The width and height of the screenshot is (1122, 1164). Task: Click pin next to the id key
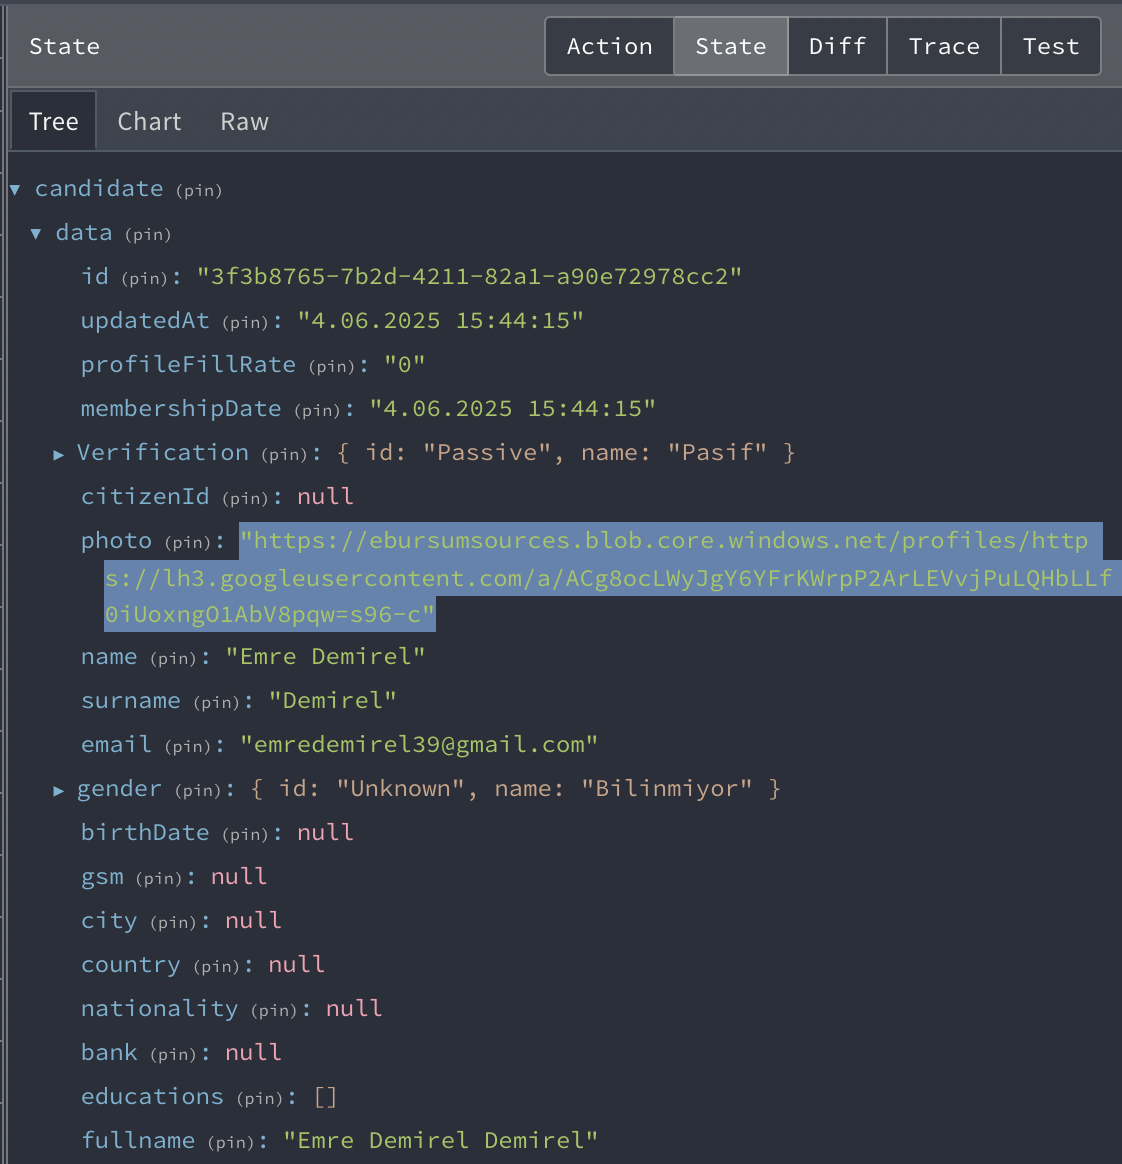[x=144, y=278]
